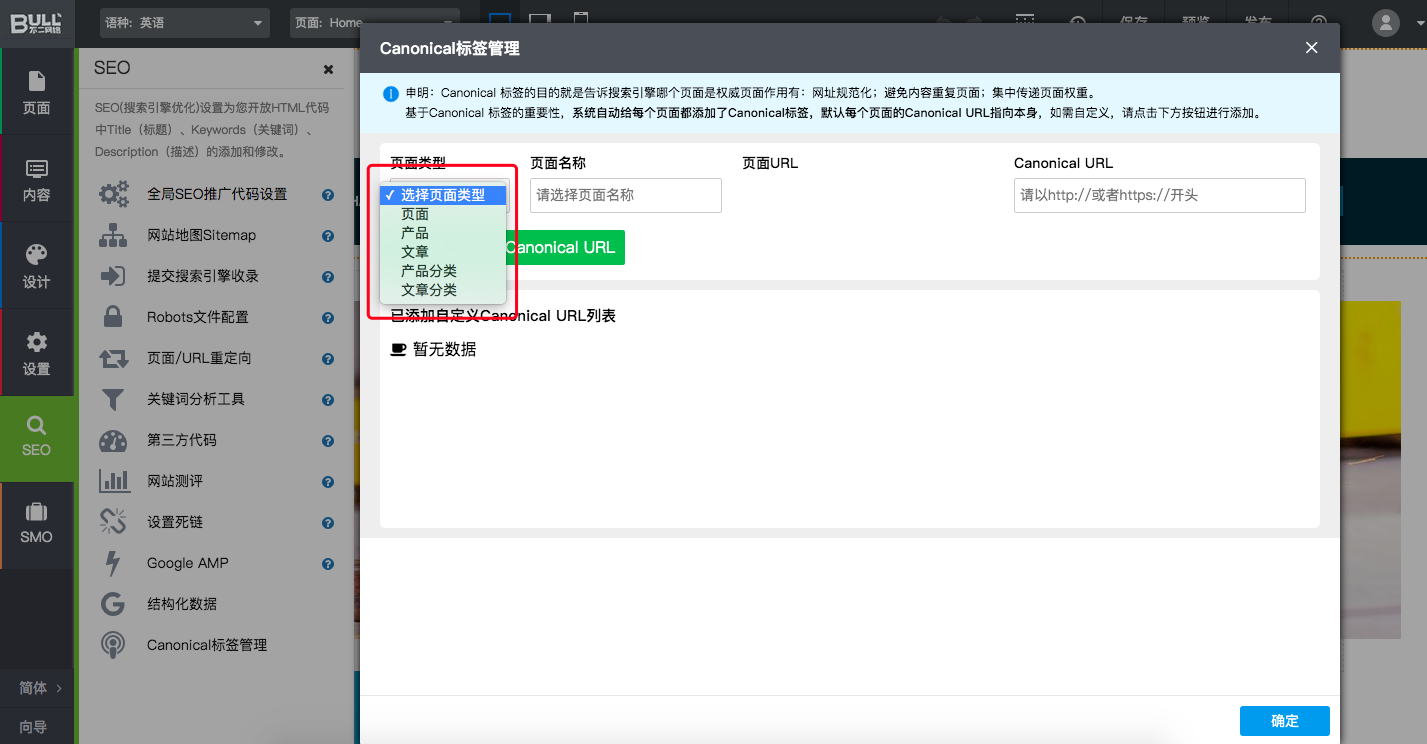Choose 文章分类 in the page type dropdown
This screenshot has height=744, width=1427.
pos(429,290)
